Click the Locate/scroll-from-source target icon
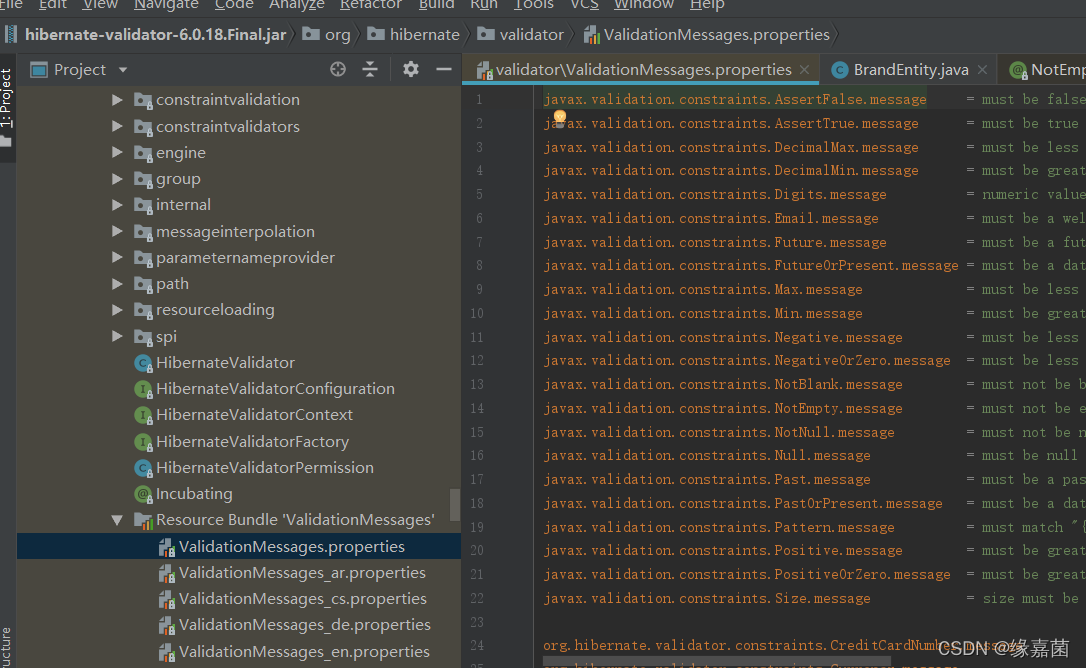The width and height of the screenshot is (1086, 668). (x=337, y=69)
